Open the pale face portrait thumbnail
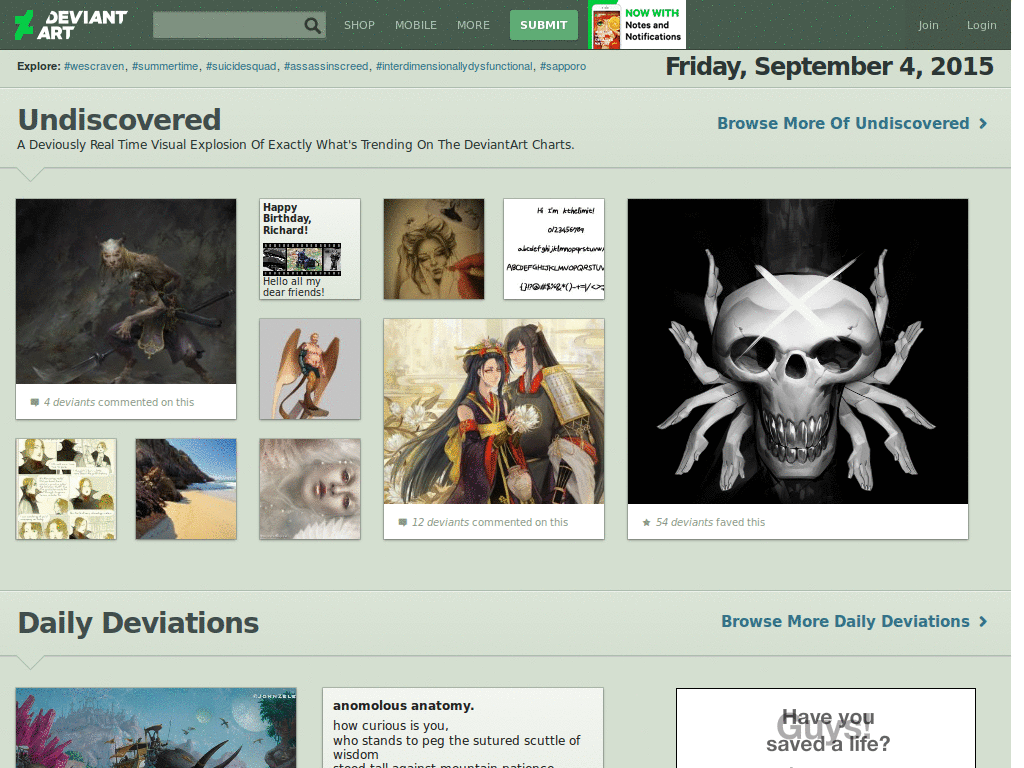The height and width of the screenshot is (768, 1024). pyautogui.click(x=310, y=489)
